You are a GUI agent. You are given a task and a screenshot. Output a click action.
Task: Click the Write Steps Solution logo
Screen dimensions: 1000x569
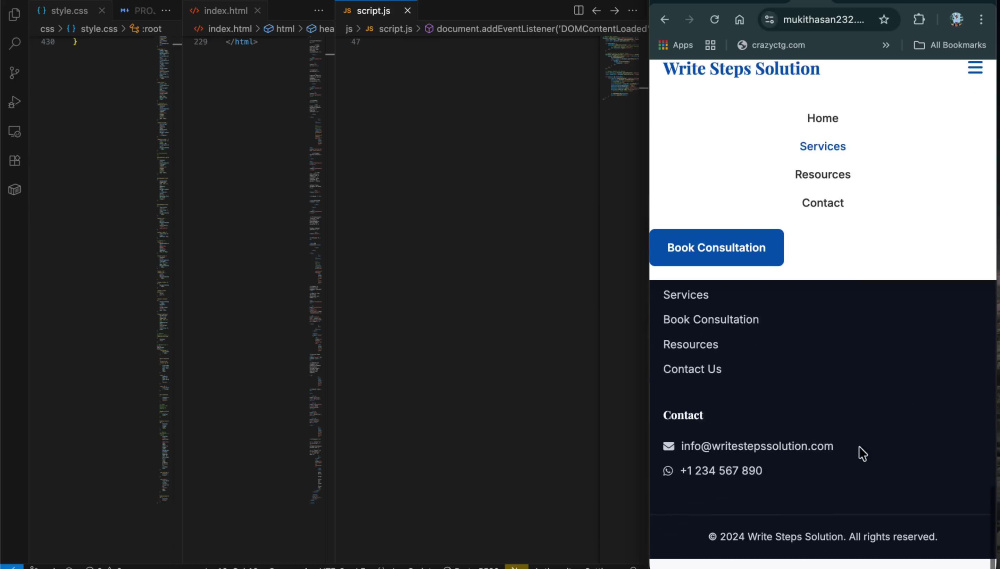[x=741, y=68]
